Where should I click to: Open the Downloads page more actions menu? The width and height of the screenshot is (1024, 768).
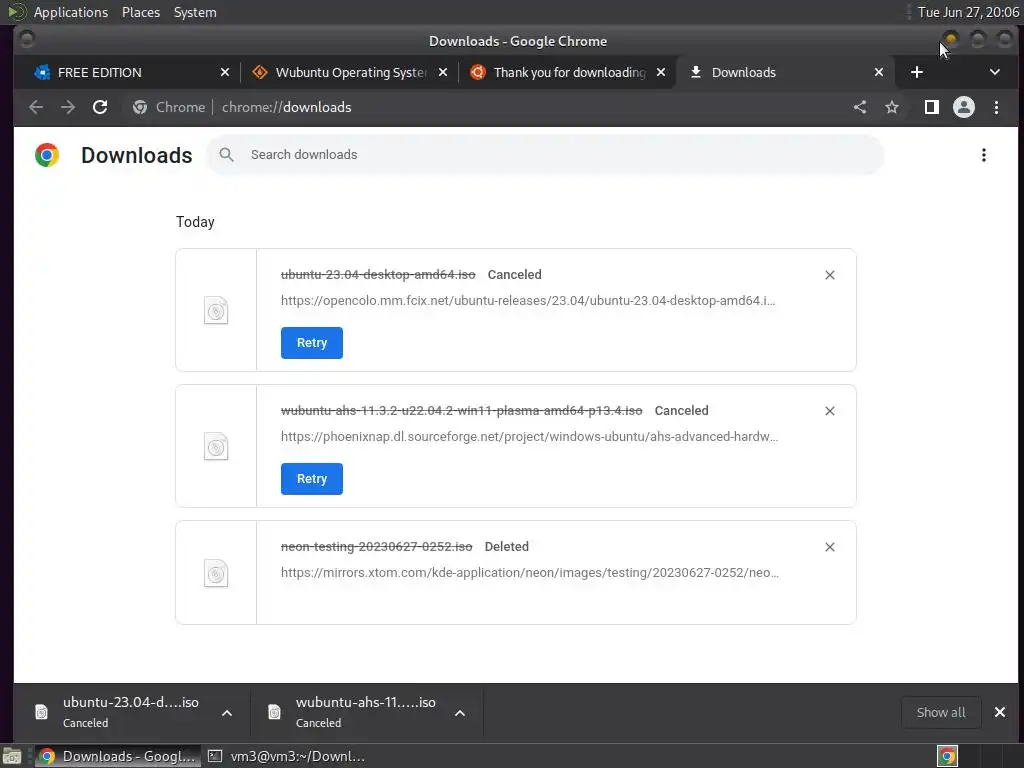[984, 155]
